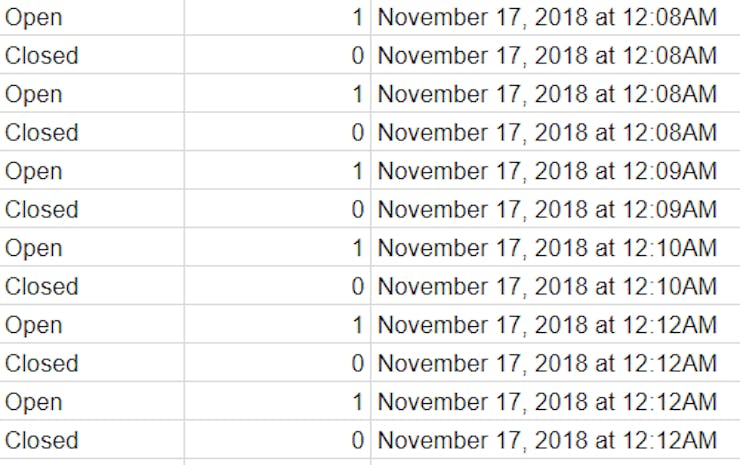Click the bottommost value 0 cell
Viewport: 740px width, 465px height.
click(x=278, y=440)
